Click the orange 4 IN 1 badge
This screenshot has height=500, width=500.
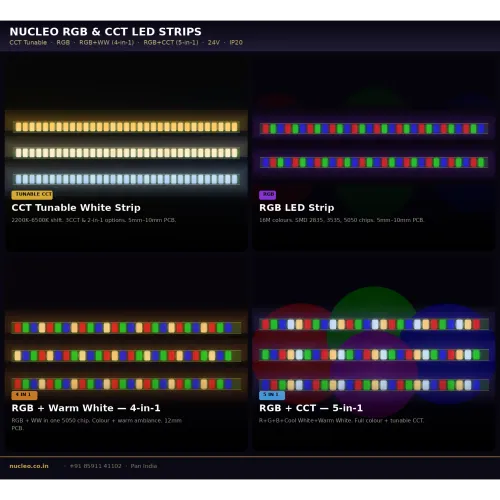click(x=24, y=395)
